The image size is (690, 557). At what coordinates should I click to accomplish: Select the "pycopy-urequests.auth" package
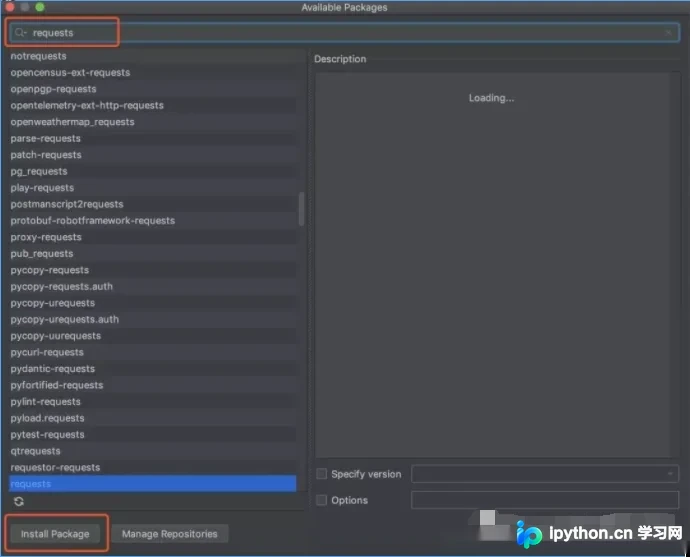(x=153, y=319)
